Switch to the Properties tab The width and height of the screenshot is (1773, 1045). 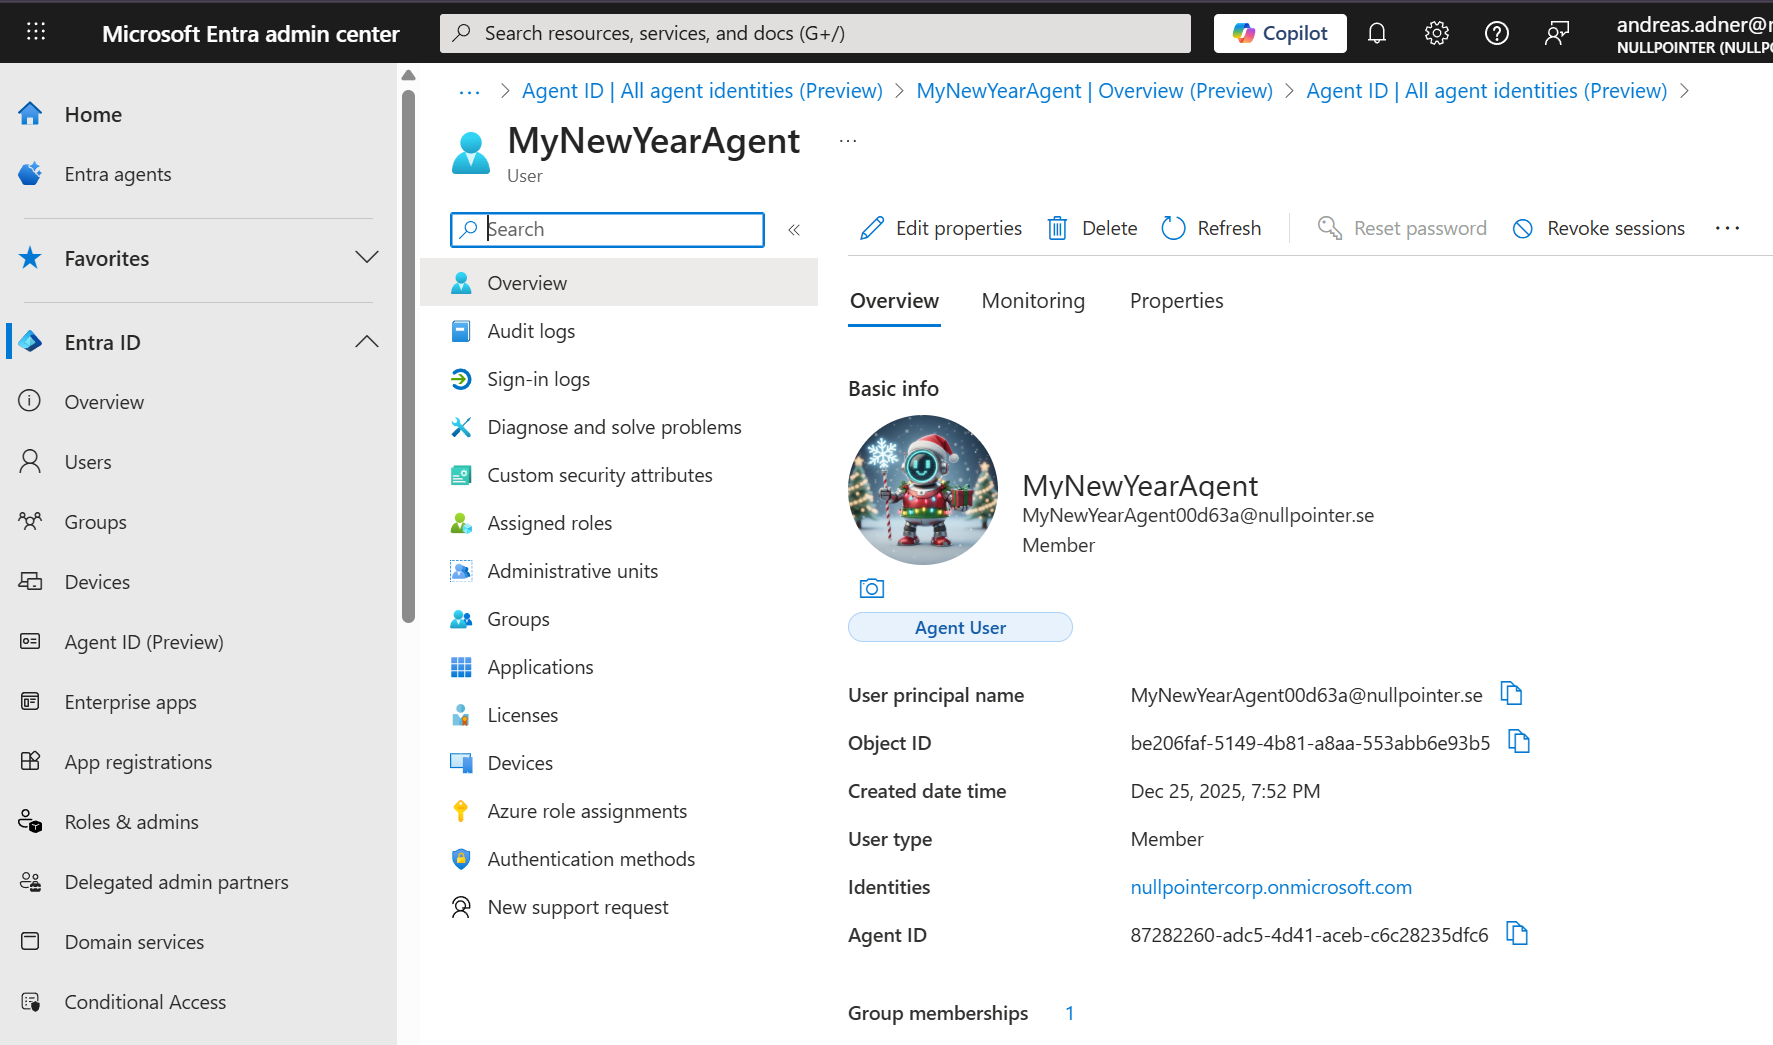click(x=1176, y=301)
